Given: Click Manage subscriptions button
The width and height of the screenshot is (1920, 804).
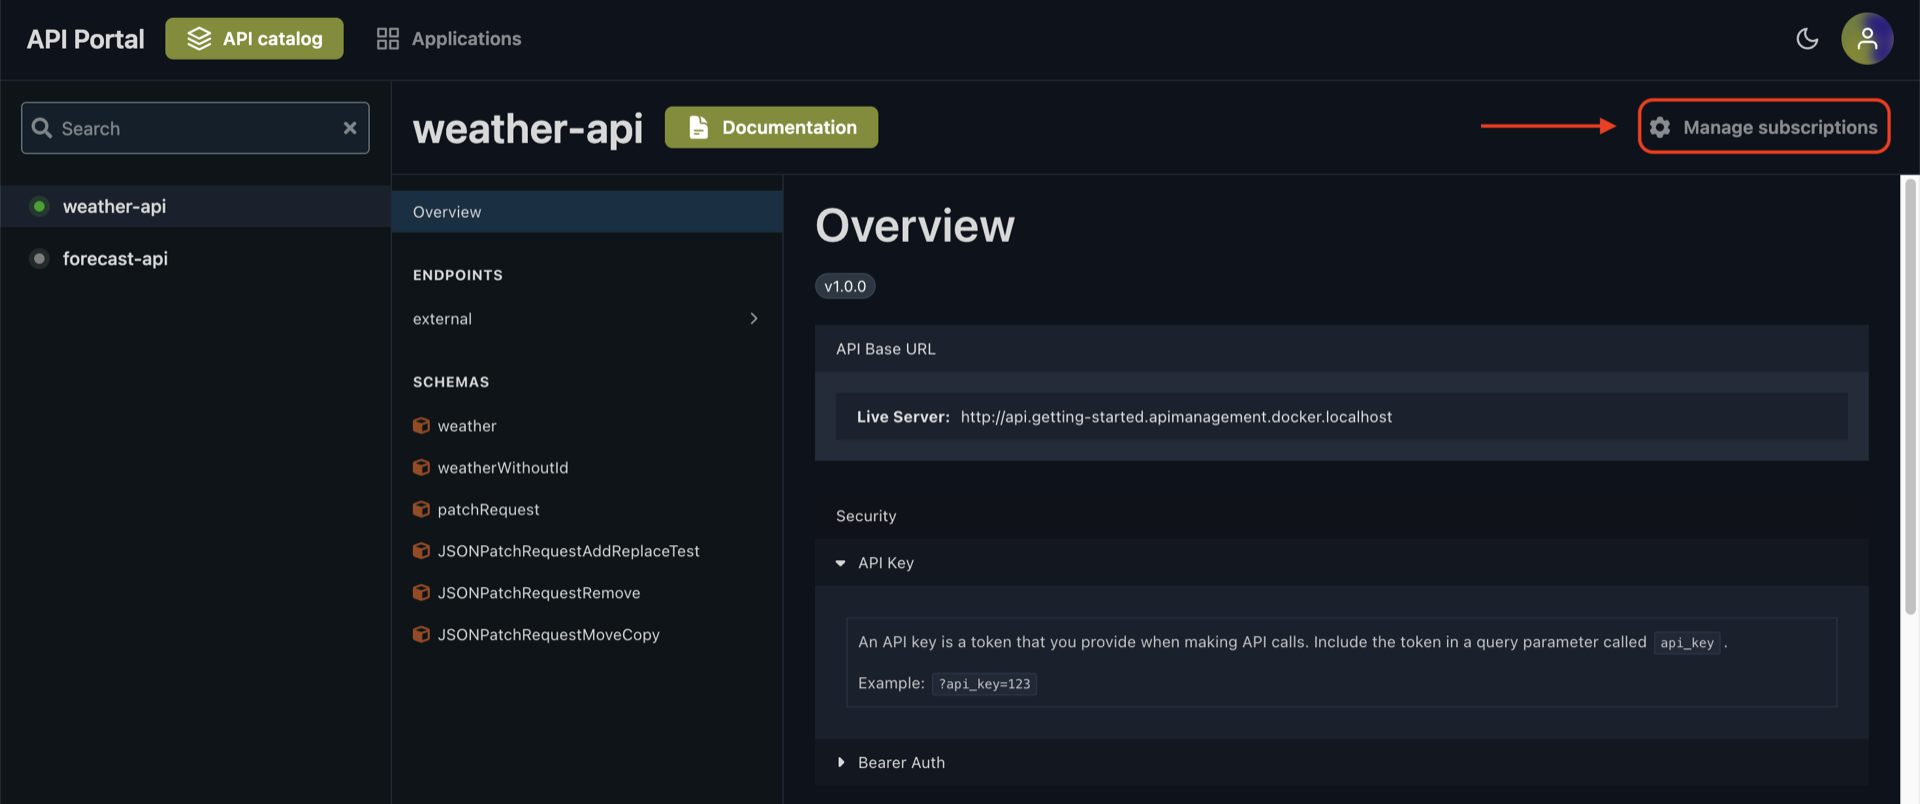Looking at the screenshot, I should click(1764, 127).
